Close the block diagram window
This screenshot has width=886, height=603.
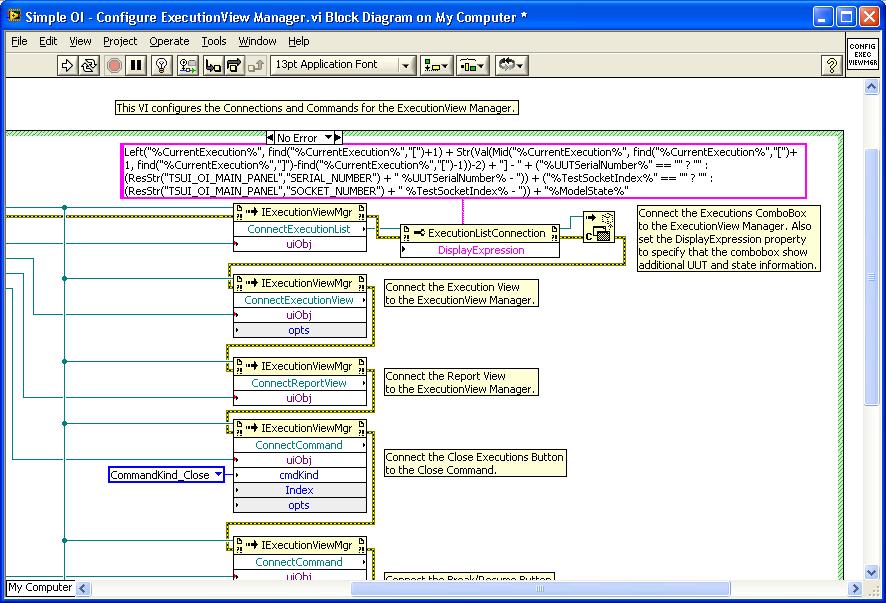pos(869,16)
